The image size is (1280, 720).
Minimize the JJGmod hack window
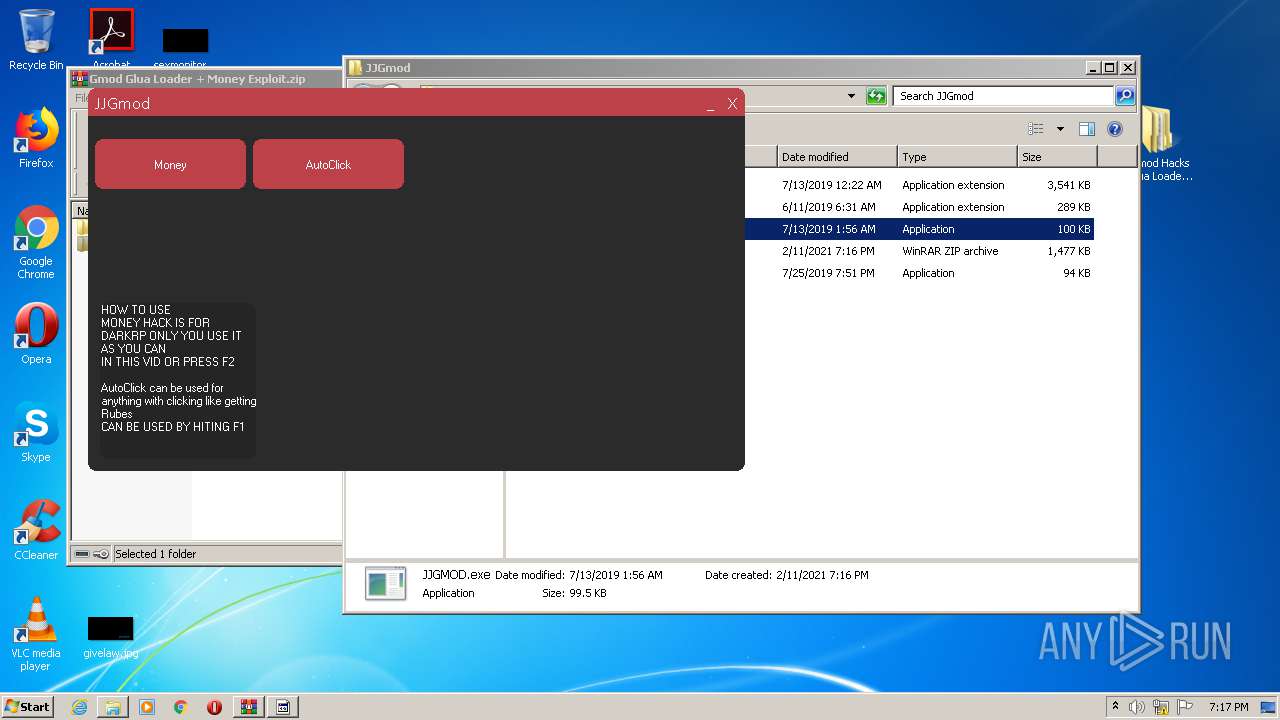[710, 104]
